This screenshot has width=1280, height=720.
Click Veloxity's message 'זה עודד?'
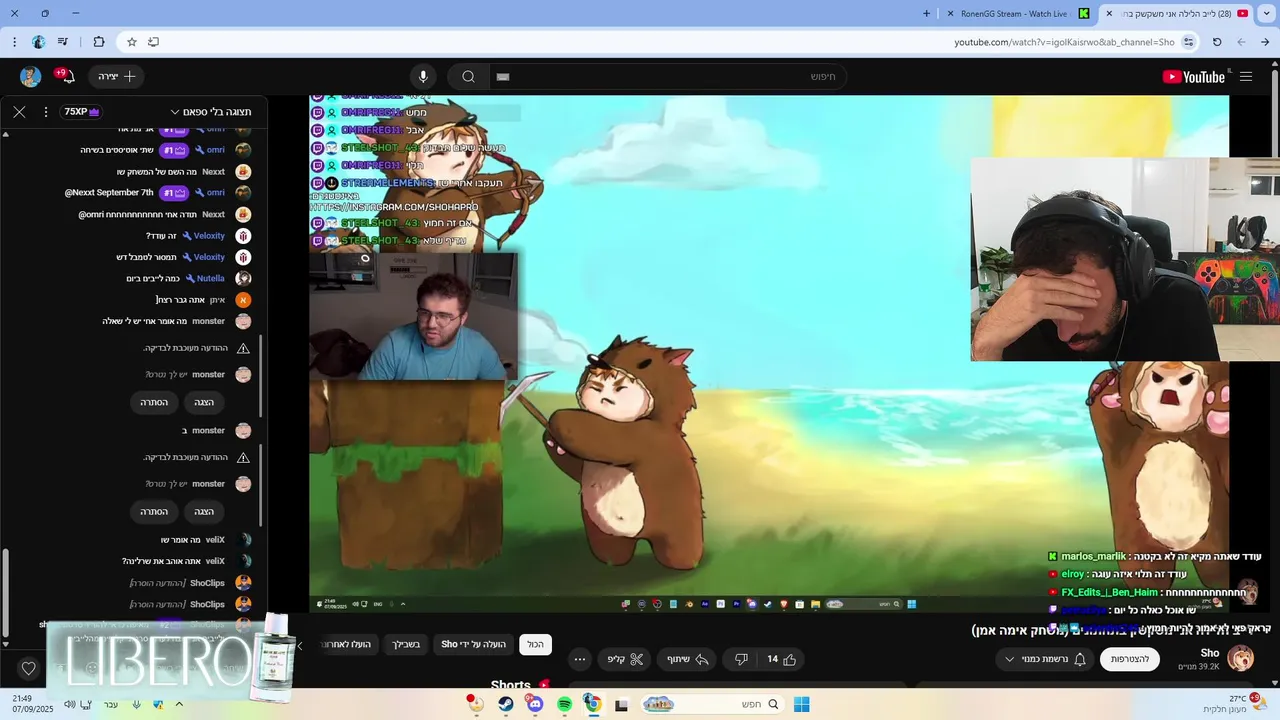click(x=161, y=236)
